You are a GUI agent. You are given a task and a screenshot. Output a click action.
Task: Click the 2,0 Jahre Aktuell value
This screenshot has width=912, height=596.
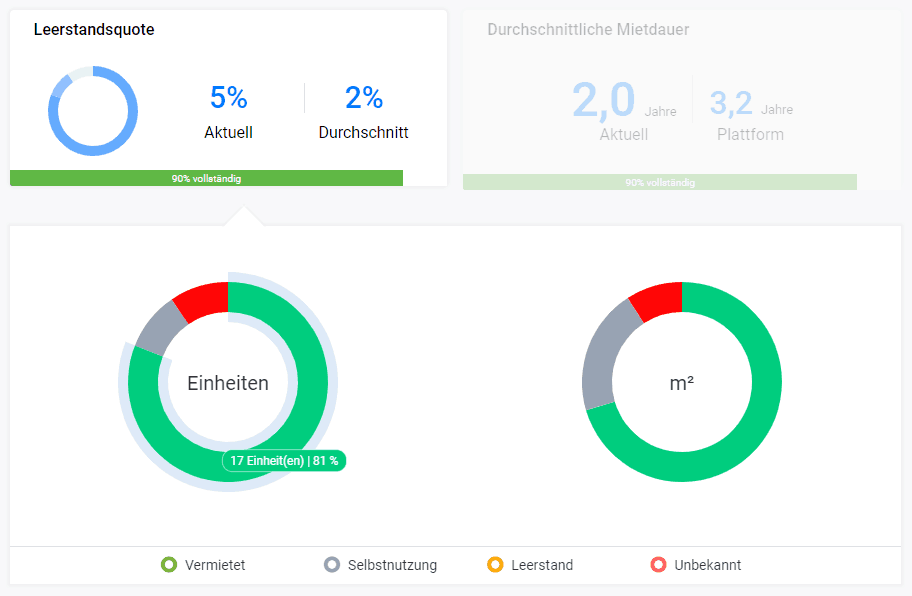[604, 101]
